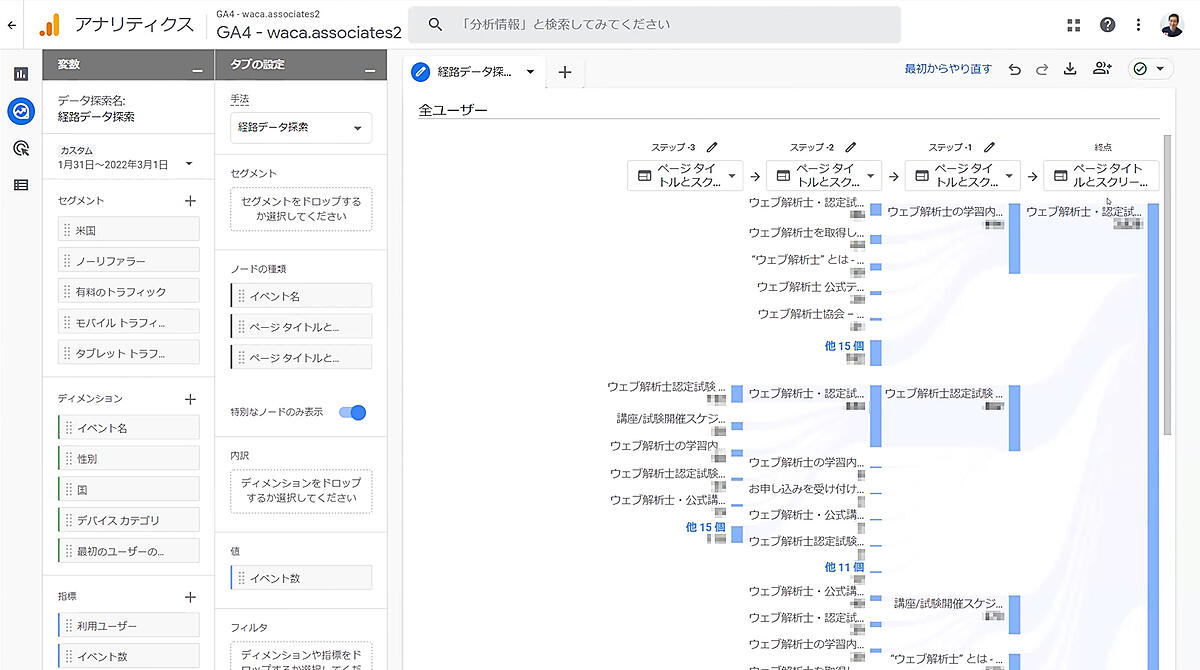
Task: Toggle 特別なノードのみ表示 switch
Action: [353, 412]
